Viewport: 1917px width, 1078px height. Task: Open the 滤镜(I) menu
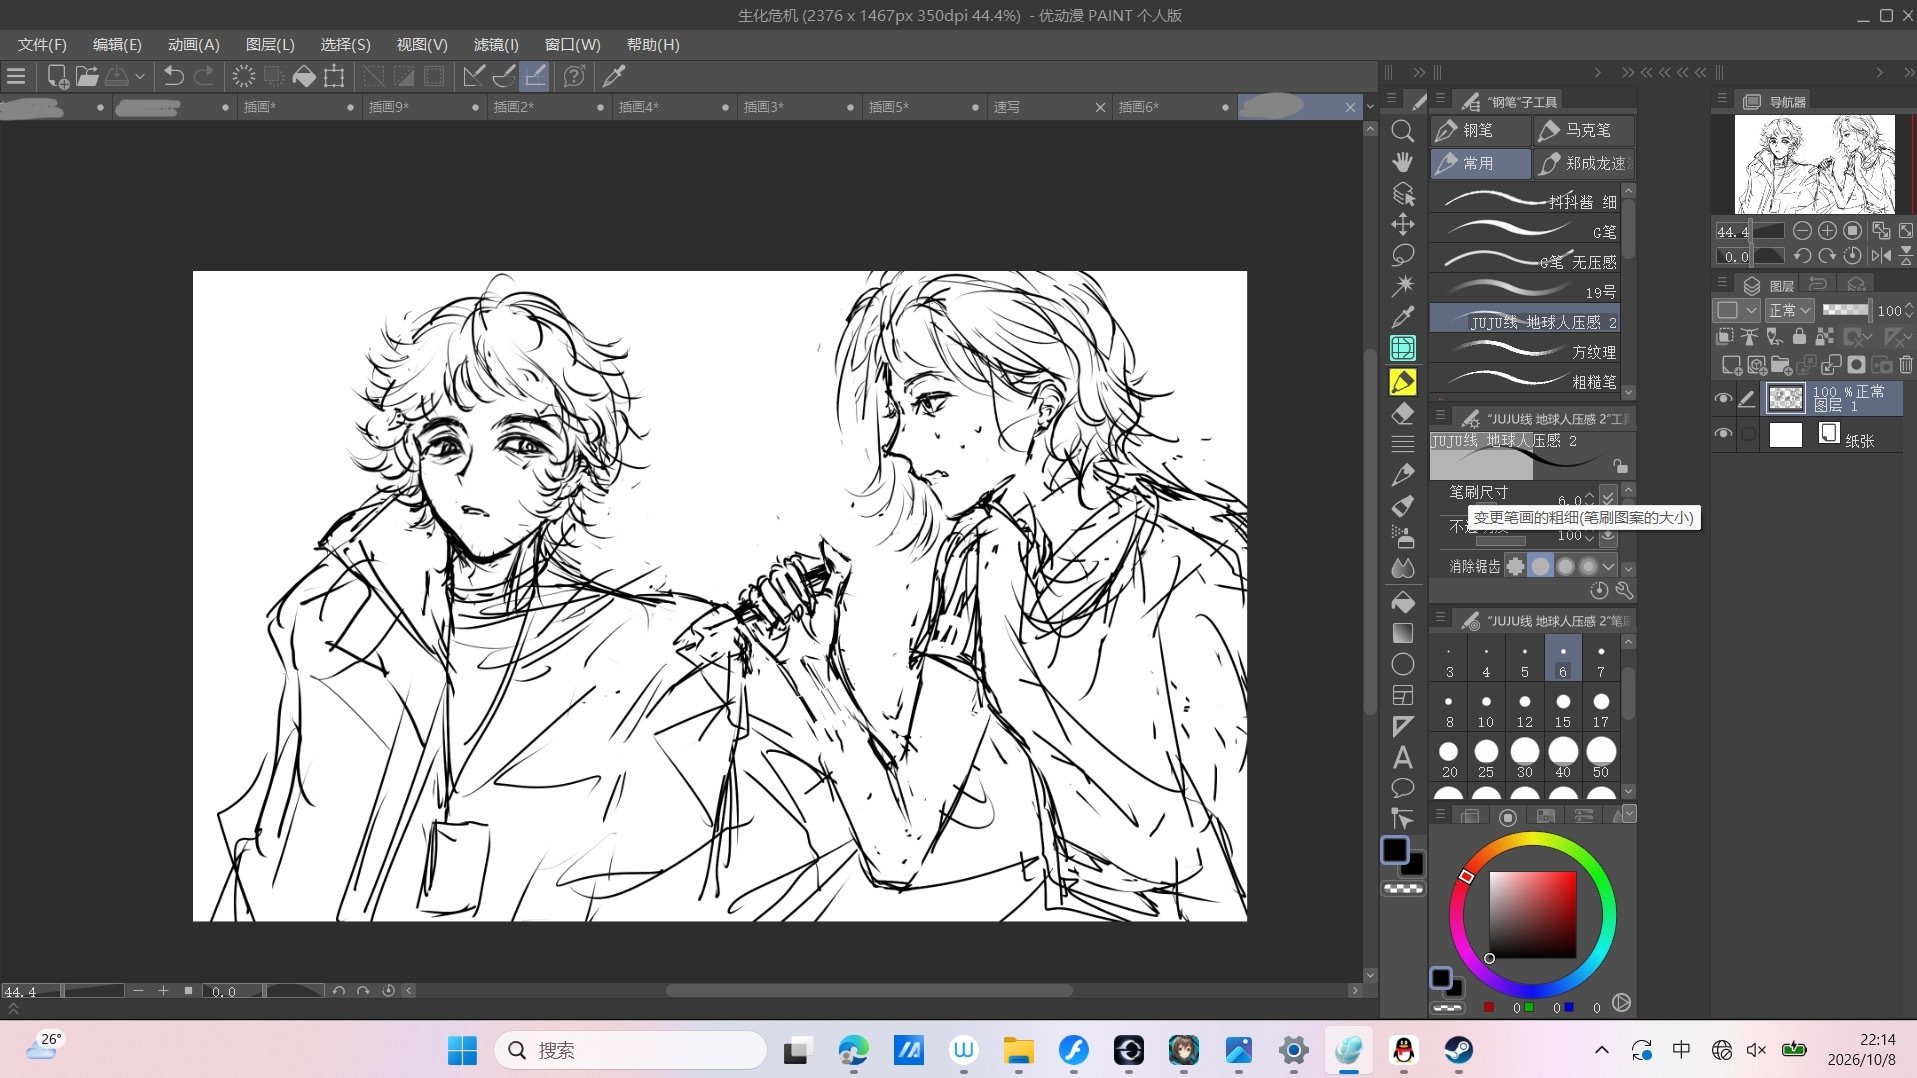click(x=496, y=45)
